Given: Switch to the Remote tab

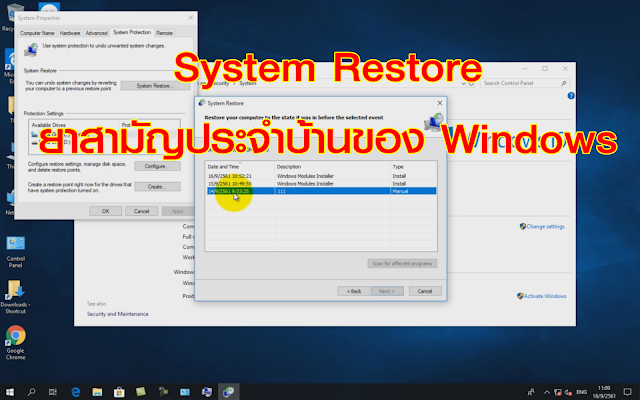Looking at the screenshot, I should point(164,33).
